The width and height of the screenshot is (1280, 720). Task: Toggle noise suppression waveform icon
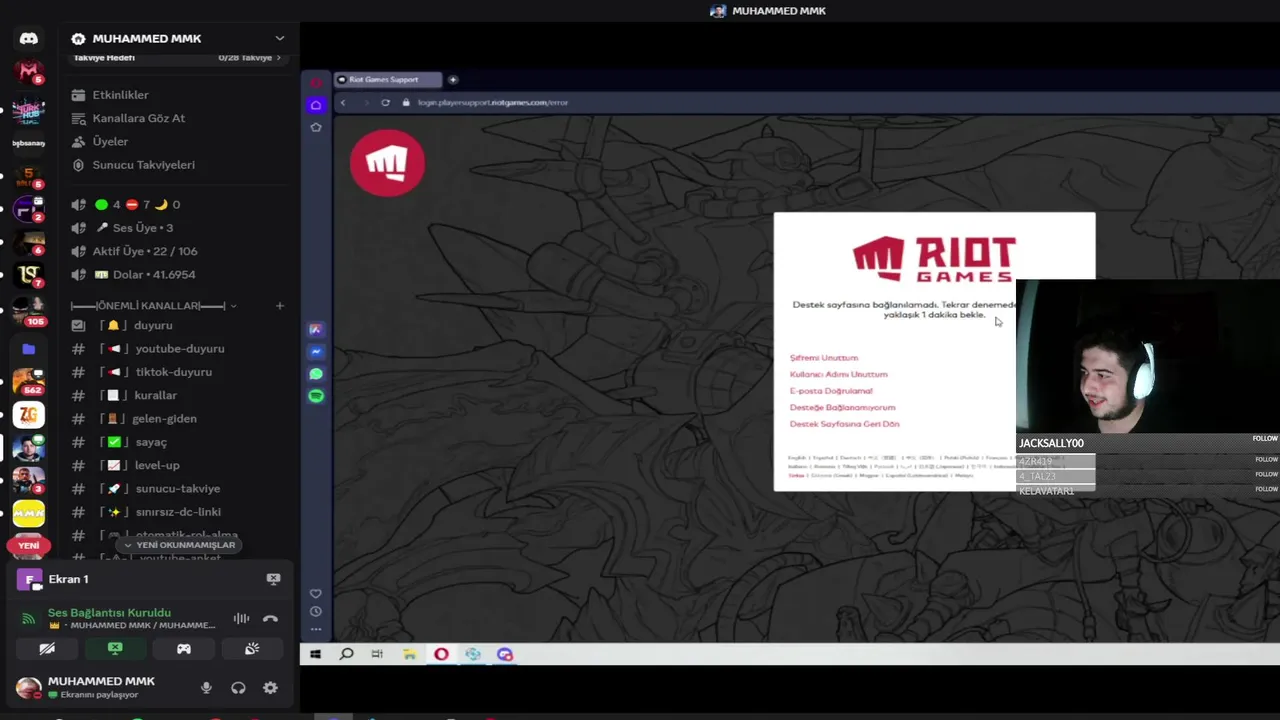pos(241,619)
